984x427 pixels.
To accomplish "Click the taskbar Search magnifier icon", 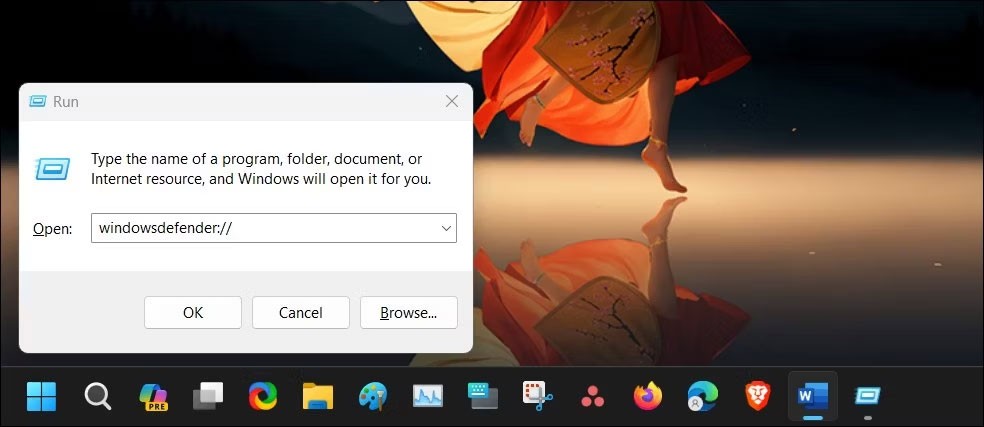I will 97,397.
